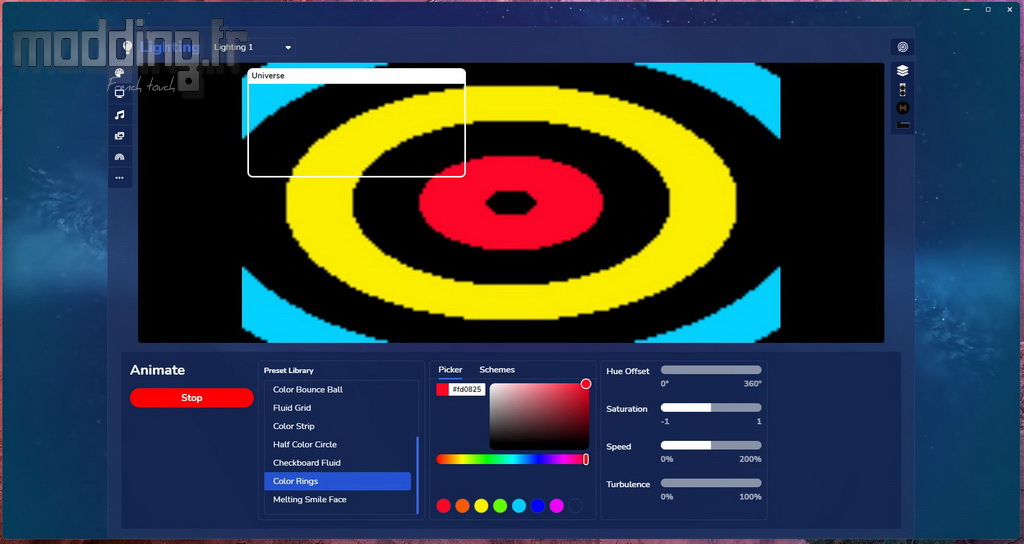This screenshot has height=544, width=1024.
Task: Select the Half Color Circle preset
Action: click(338, 444)
